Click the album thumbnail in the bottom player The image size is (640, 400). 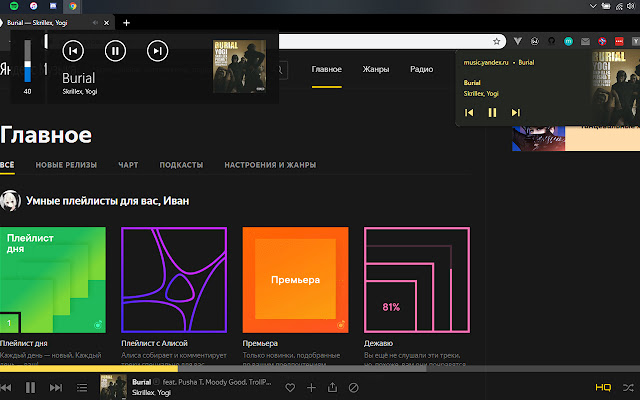pyautogui.click(x=113, y=387)
